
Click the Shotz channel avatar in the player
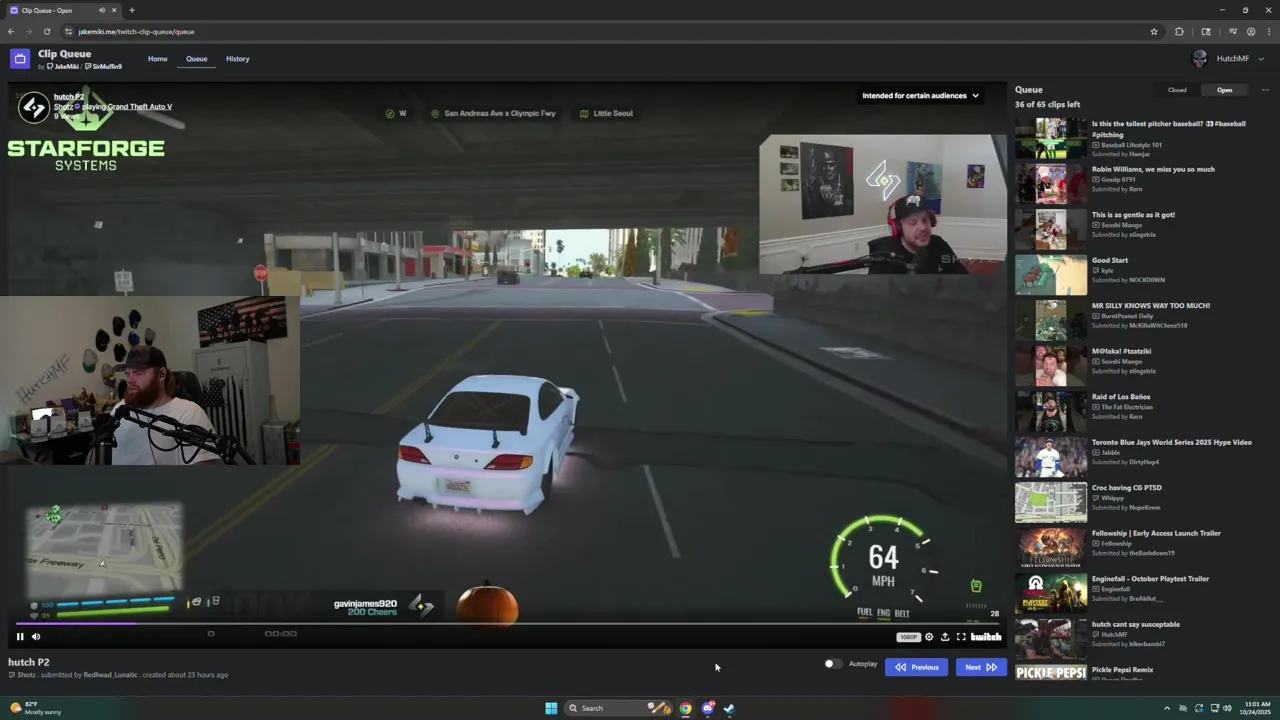click(x=34, y=107)
